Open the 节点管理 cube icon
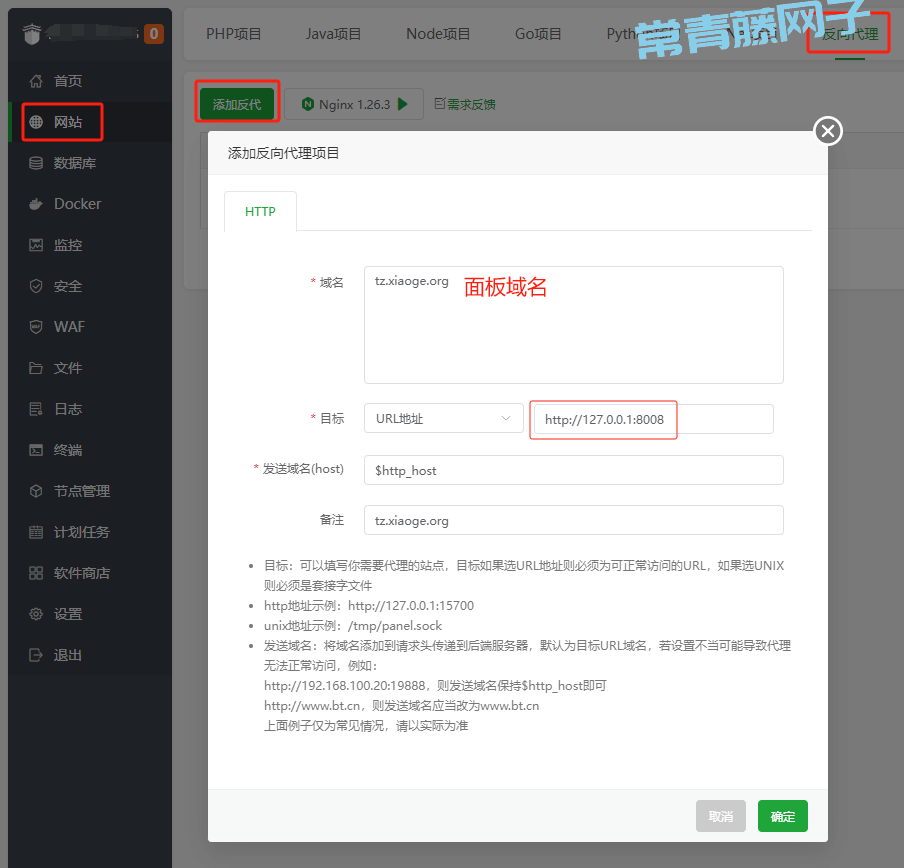Screen dimensions: 904x868 [x=36, y=491]
